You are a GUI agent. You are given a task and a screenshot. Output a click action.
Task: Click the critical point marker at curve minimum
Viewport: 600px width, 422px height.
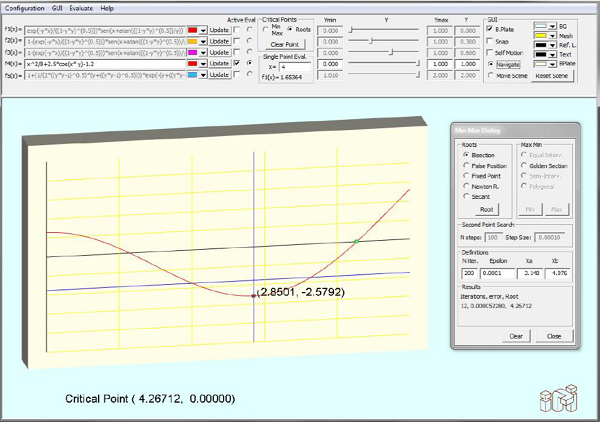coord(253,295)
